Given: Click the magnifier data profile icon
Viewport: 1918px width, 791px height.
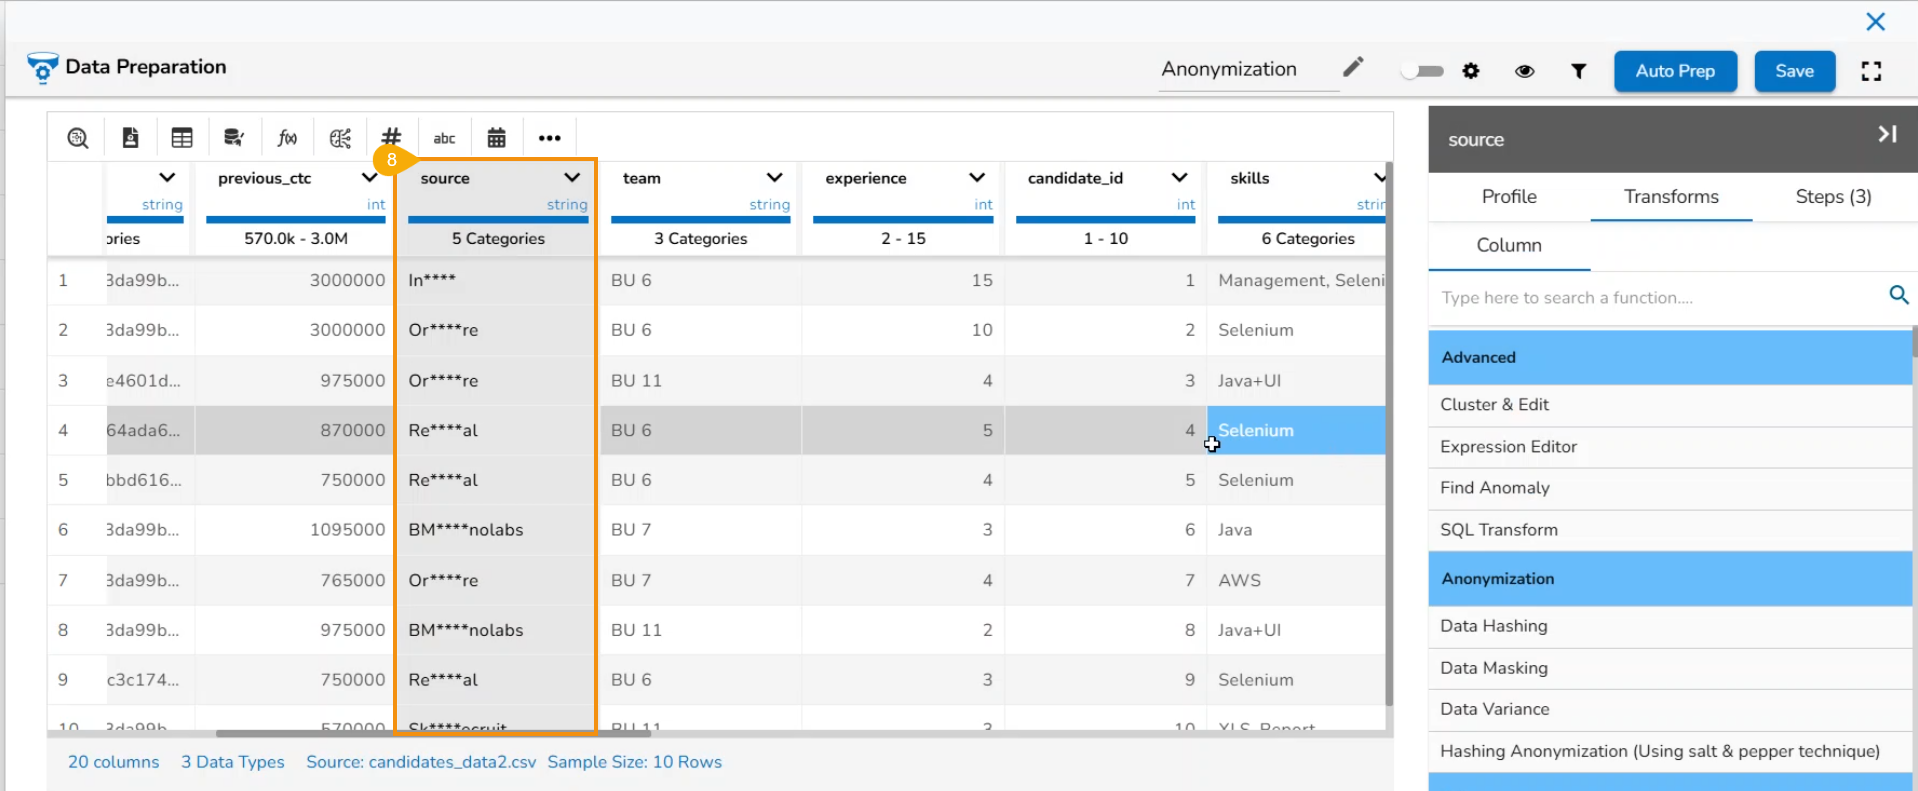Looking at the screenshot, I should (x=78, y=138).
